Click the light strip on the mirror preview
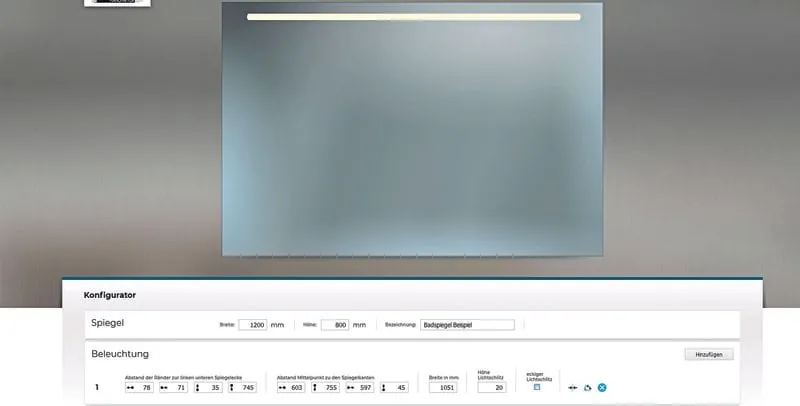This screenshot has height=406, width=800. (x=413, y=17)
